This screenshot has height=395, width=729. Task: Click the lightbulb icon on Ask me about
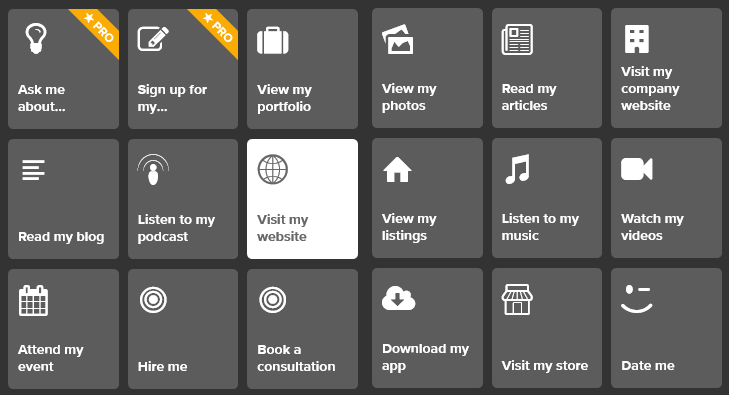point(36,39)
